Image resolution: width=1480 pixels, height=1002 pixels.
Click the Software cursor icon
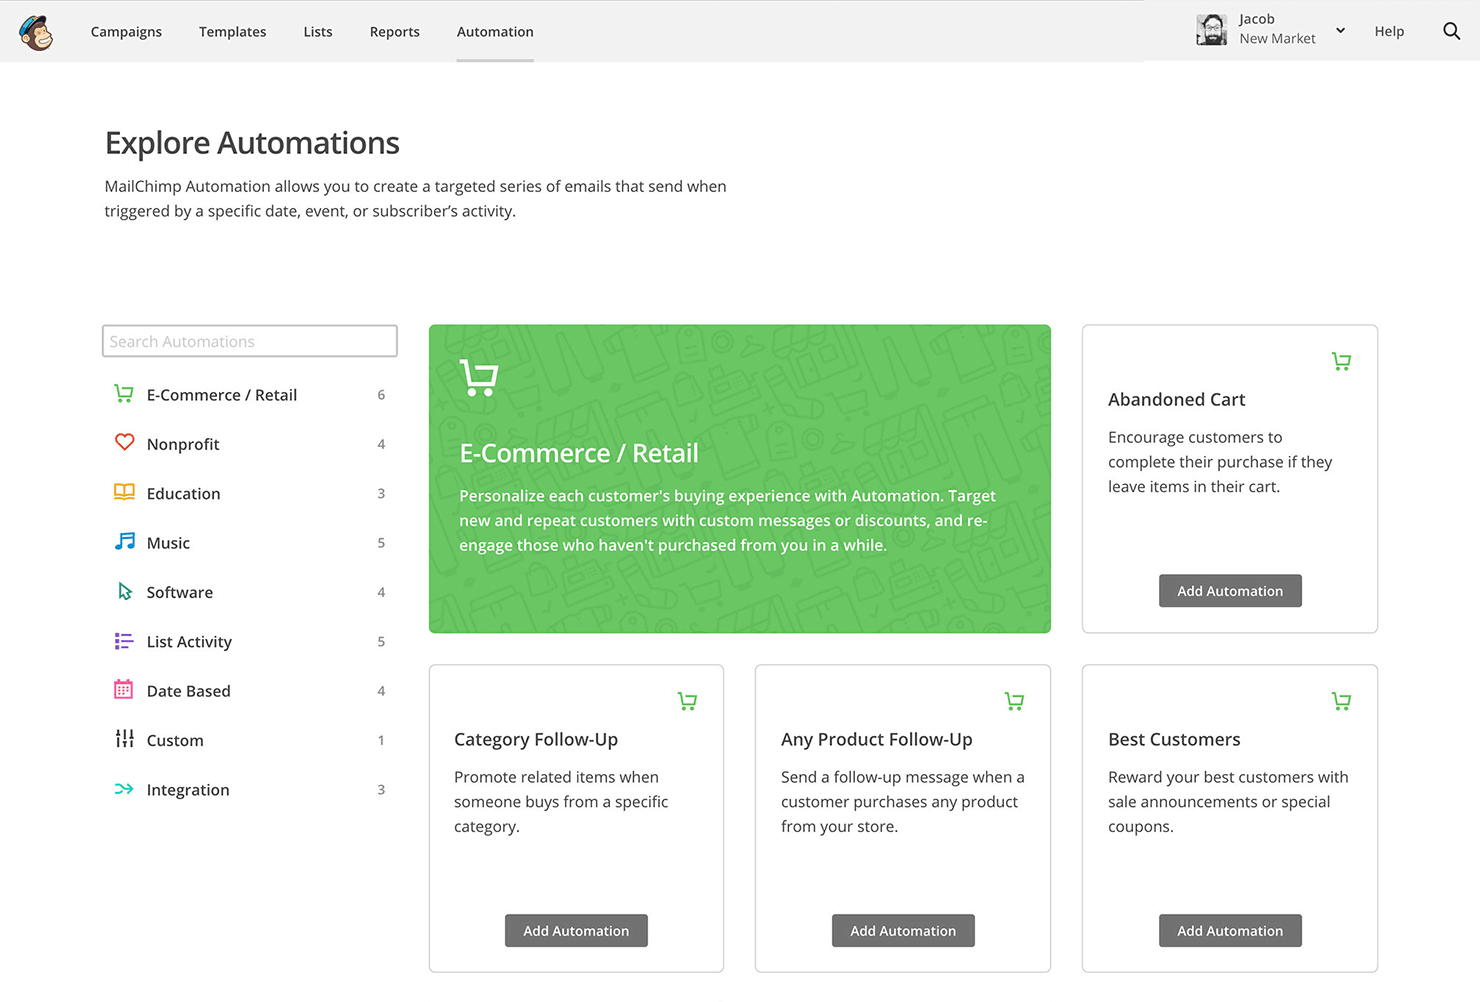point(124,591)
